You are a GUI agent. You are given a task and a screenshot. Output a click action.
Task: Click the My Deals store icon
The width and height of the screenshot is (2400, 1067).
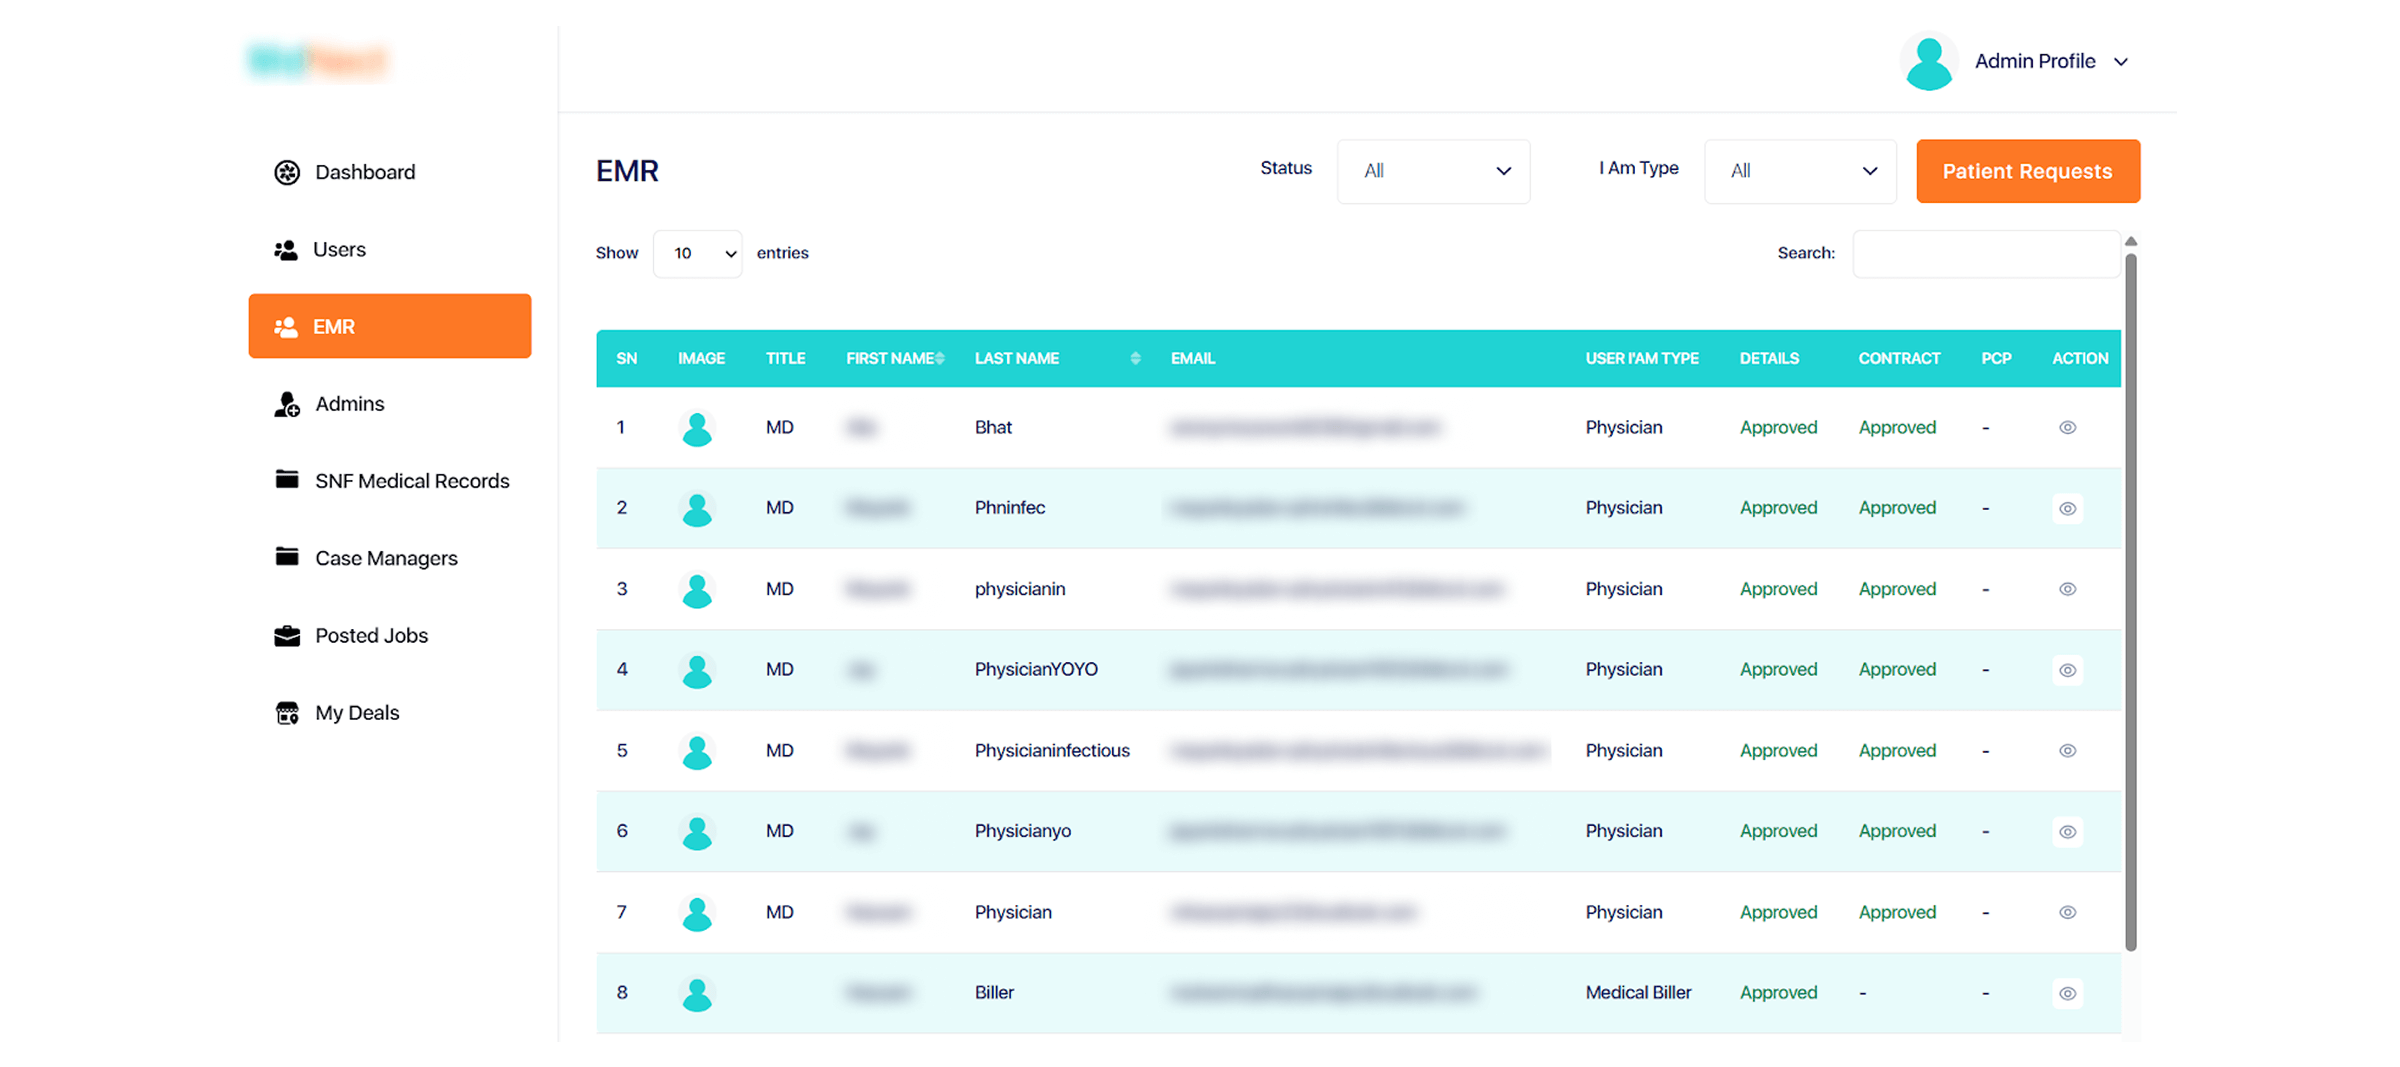tap(287, 712)
